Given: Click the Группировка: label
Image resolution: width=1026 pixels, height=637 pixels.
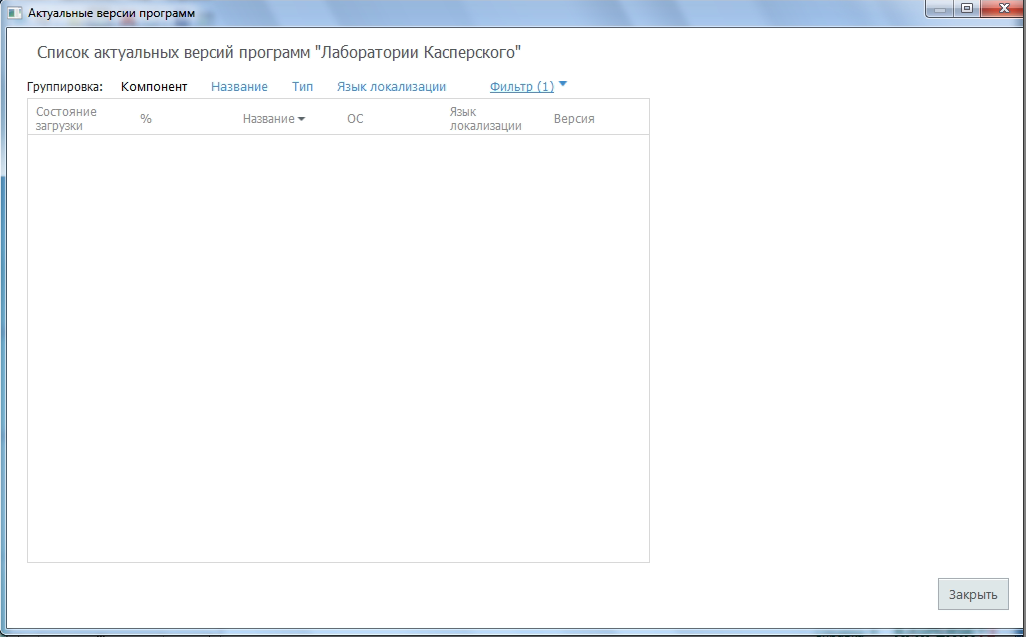Looking at the screenshot, I should click(65, 87).
